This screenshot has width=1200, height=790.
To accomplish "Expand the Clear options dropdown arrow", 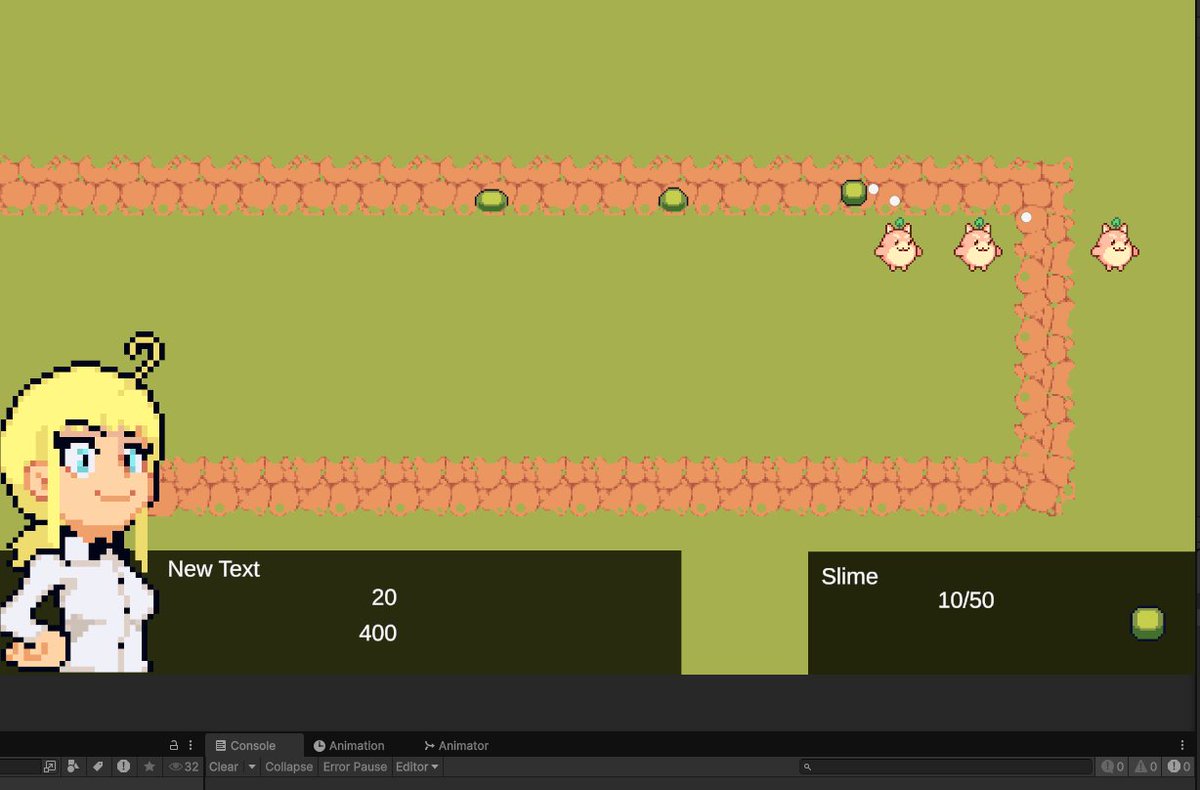I will pos(252,767).
